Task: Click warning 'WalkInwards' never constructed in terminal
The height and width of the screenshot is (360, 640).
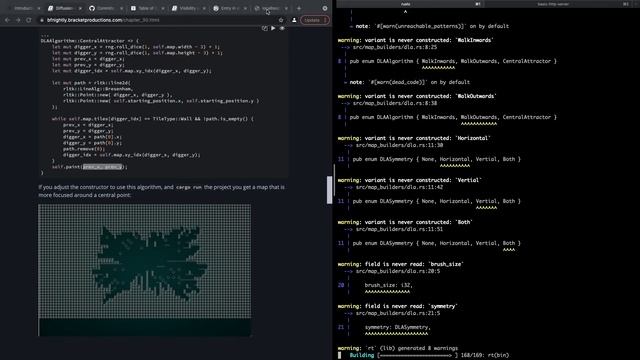Action: point(416,40)
